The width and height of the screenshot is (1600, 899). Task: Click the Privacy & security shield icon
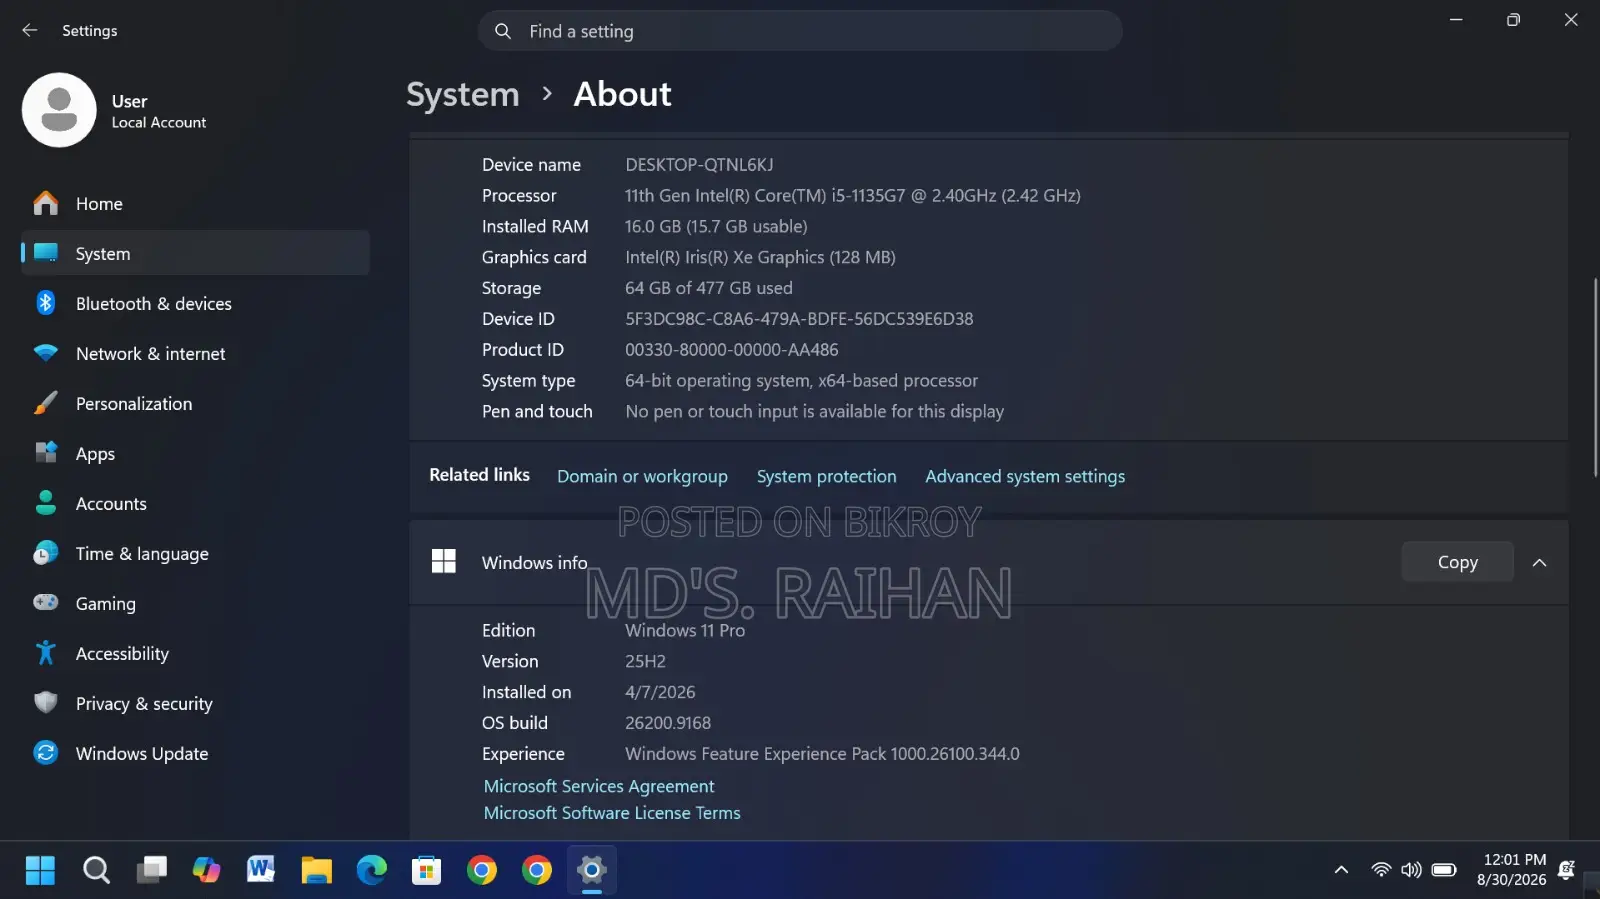pyautogui.click(x=46, y=703)
